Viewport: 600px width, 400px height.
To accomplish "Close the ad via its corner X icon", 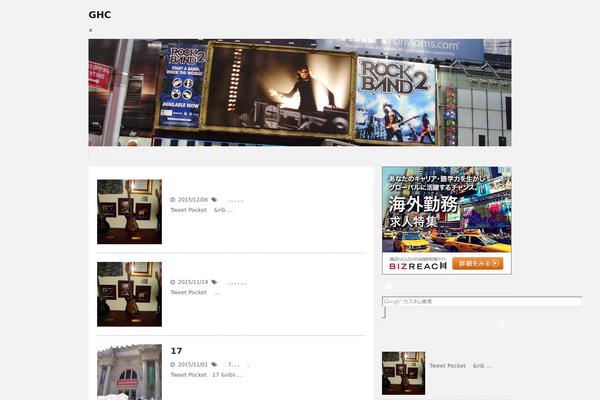I will (x=508, y=170).
